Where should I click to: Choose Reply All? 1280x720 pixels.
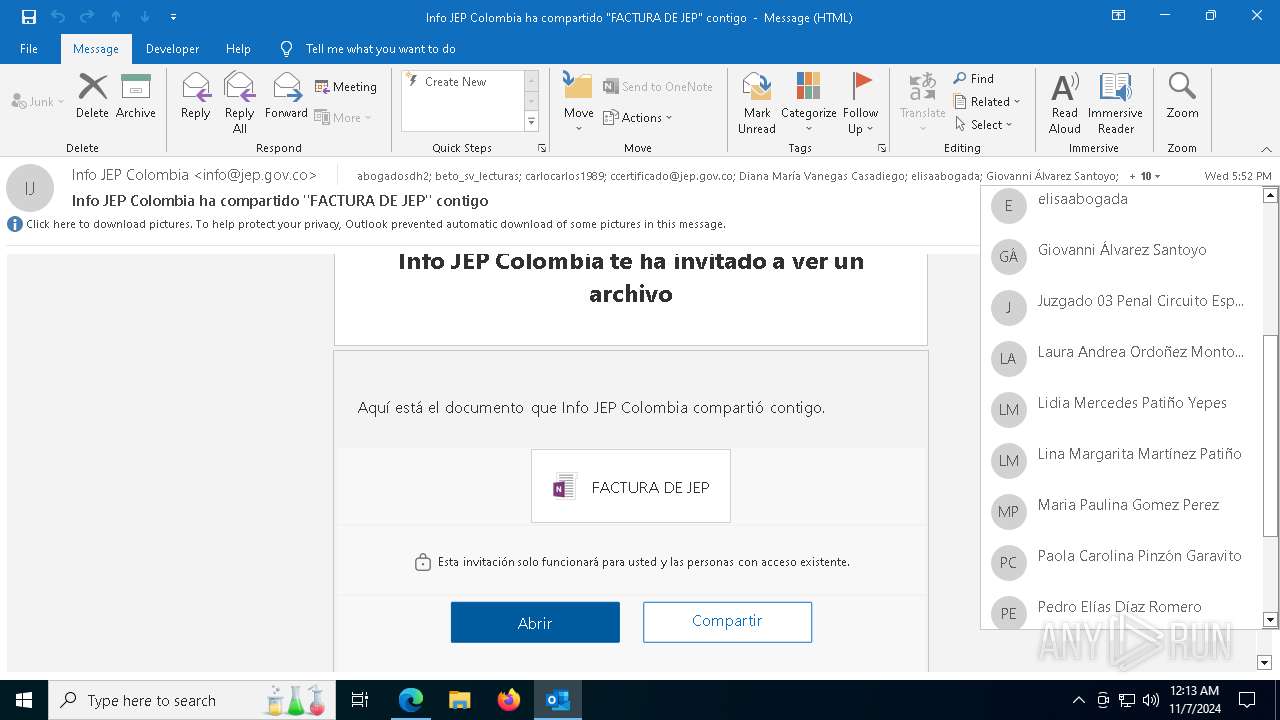pos(239,103)
